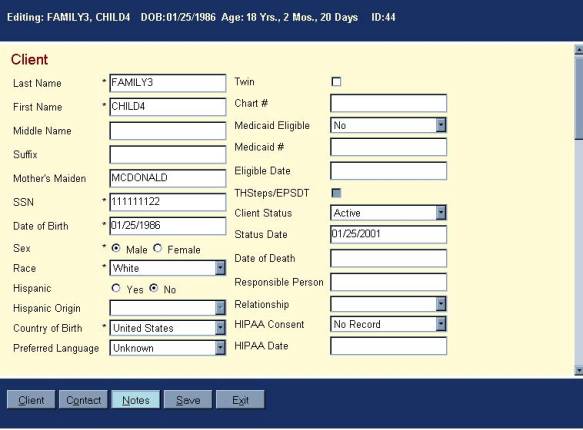Viewport: 583px width, 430px height.
Task: Click the Chart # input field
Action: coord(388,103)
